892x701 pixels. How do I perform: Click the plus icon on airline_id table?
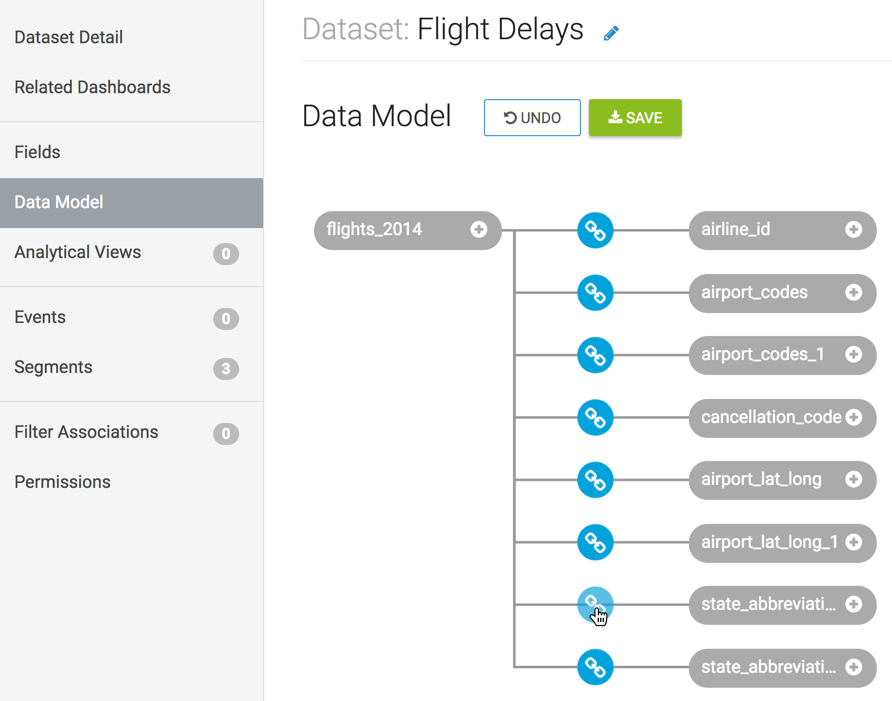pos(854,230)
